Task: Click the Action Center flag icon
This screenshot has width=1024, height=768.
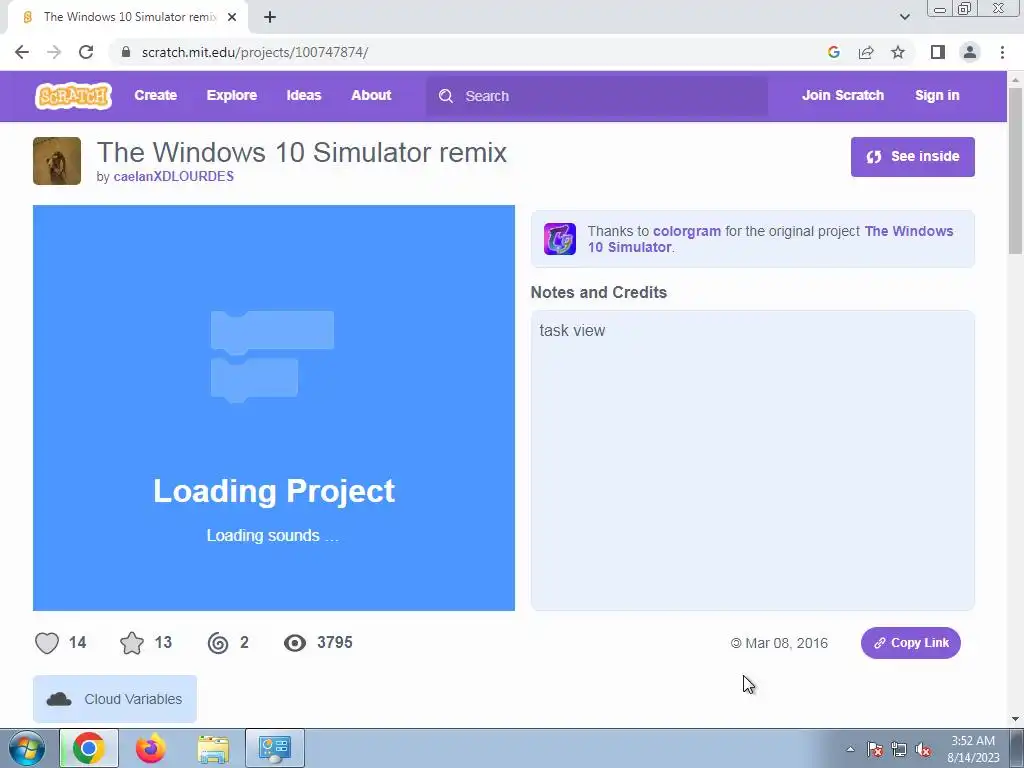Action: (x=875, y=749)
